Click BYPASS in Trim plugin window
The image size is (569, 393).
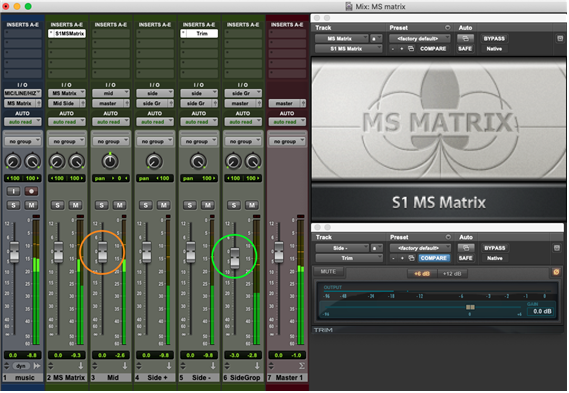[495, 248]
